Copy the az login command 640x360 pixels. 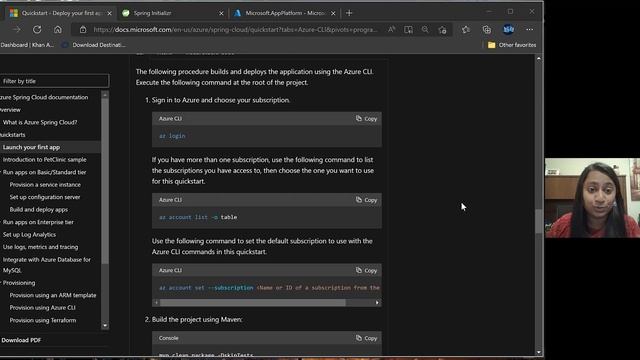pos(367,119)
